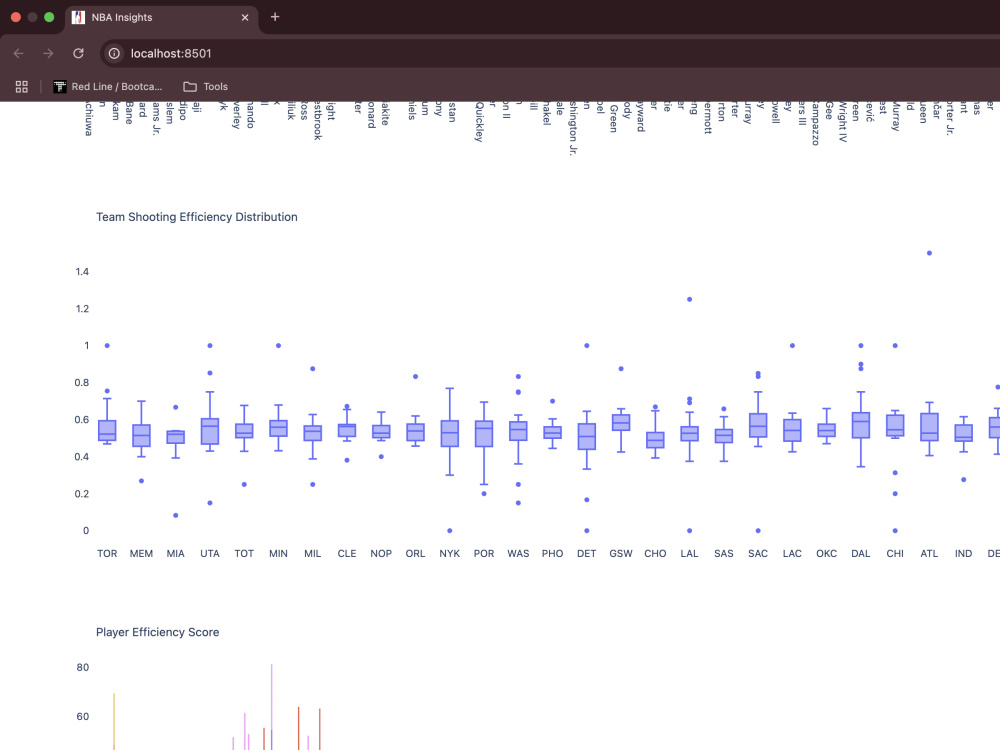Screen dimensions: 1000x750
Task: Click the site info icon in the address bar
Action: [x=114, y=54]
